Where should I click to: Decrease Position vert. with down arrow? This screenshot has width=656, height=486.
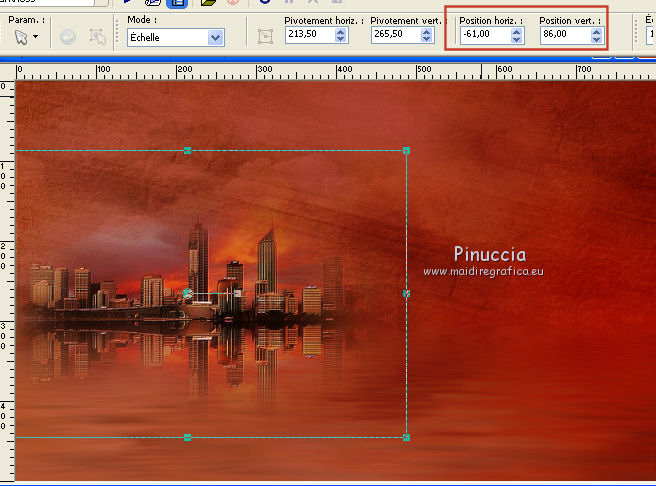(x=597, y=38)
